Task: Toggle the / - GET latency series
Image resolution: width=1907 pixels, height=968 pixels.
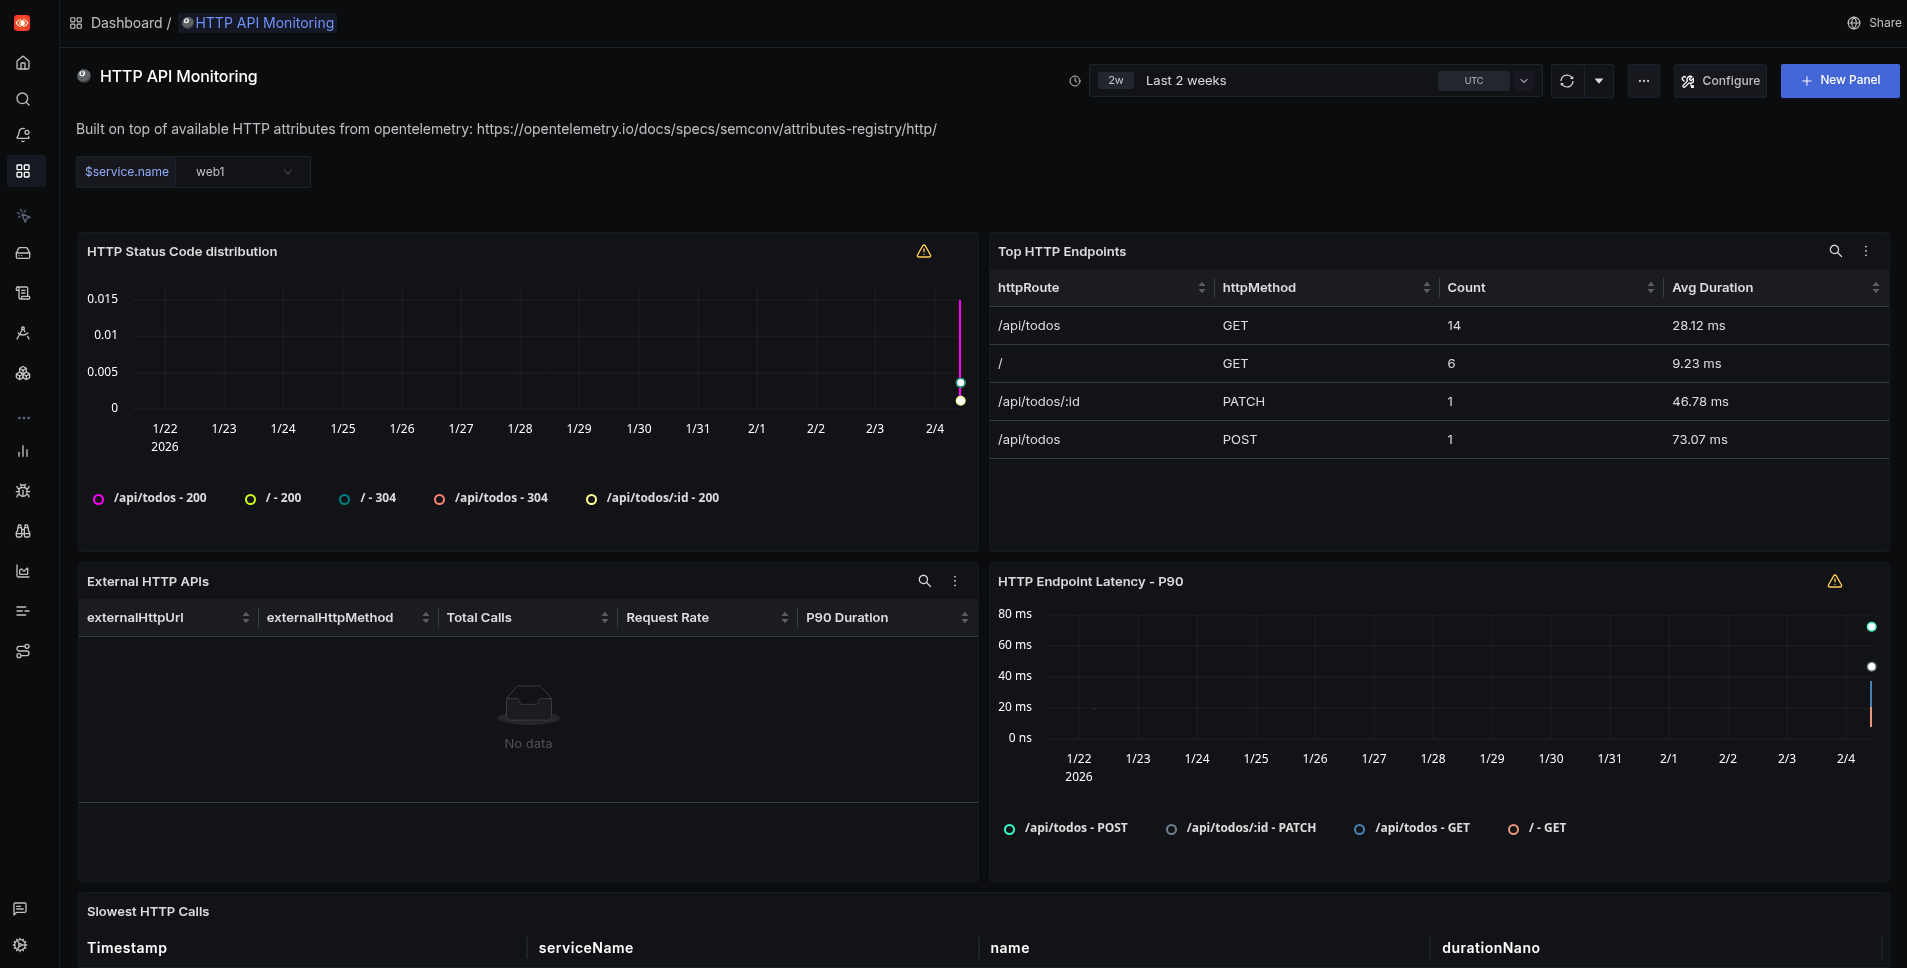Action: click(1547, 828)
